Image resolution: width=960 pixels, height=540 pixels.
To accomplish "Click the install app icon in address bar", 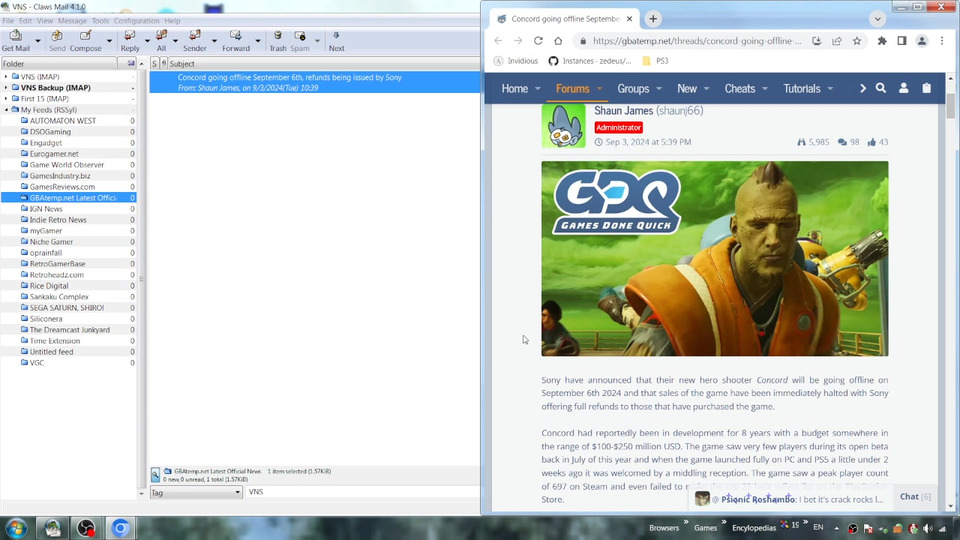I will [817, 41].
